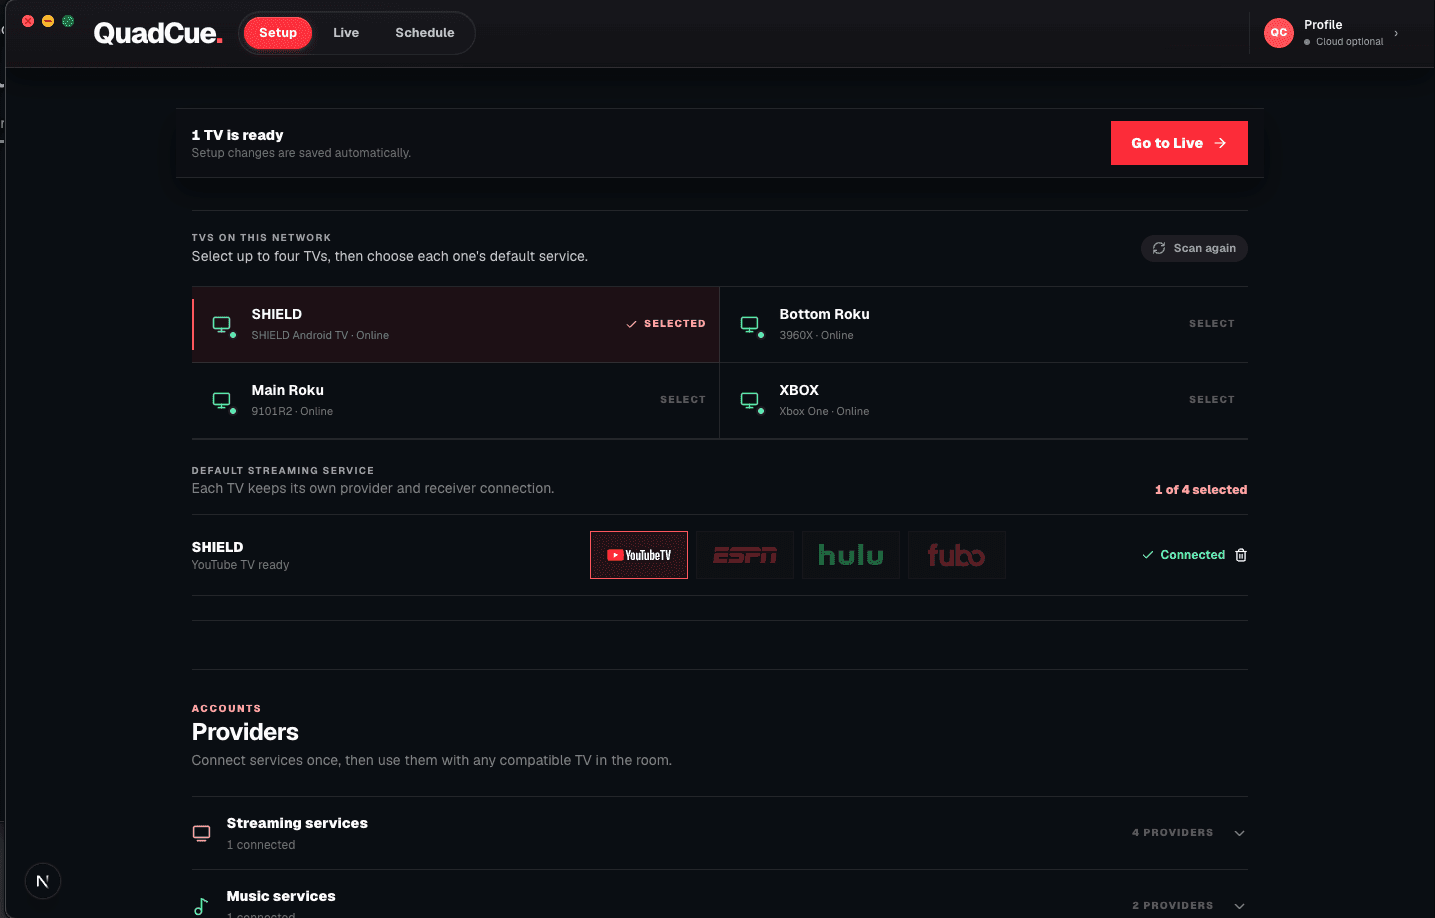This screenshot has height=918, width=1435.
Task: Click the XBOX monitor icon
Action: [750, 400]
